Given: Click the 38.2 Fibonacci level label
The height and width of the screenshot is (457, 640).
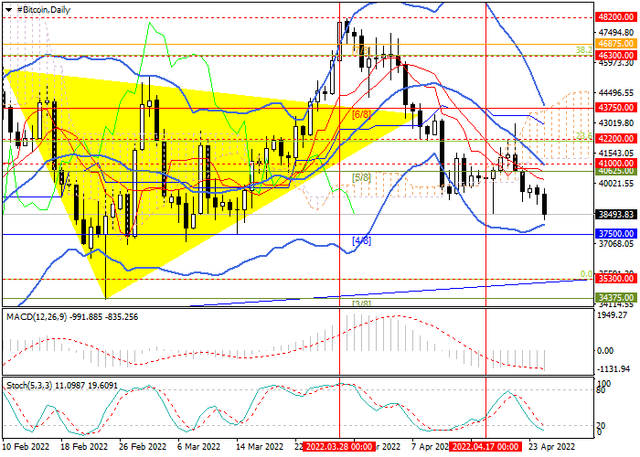Looking at the screenshot, I should pos(584,50).
